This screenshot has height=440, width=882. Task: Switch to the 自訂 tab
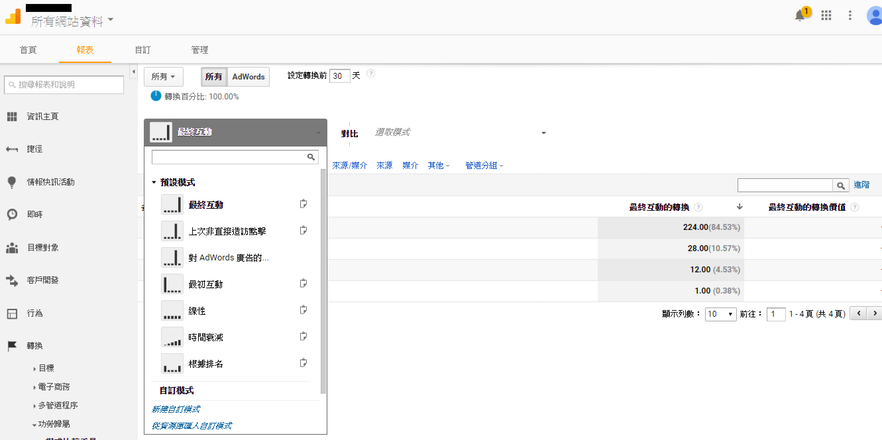pyautogui.click(x=142, y=49)
